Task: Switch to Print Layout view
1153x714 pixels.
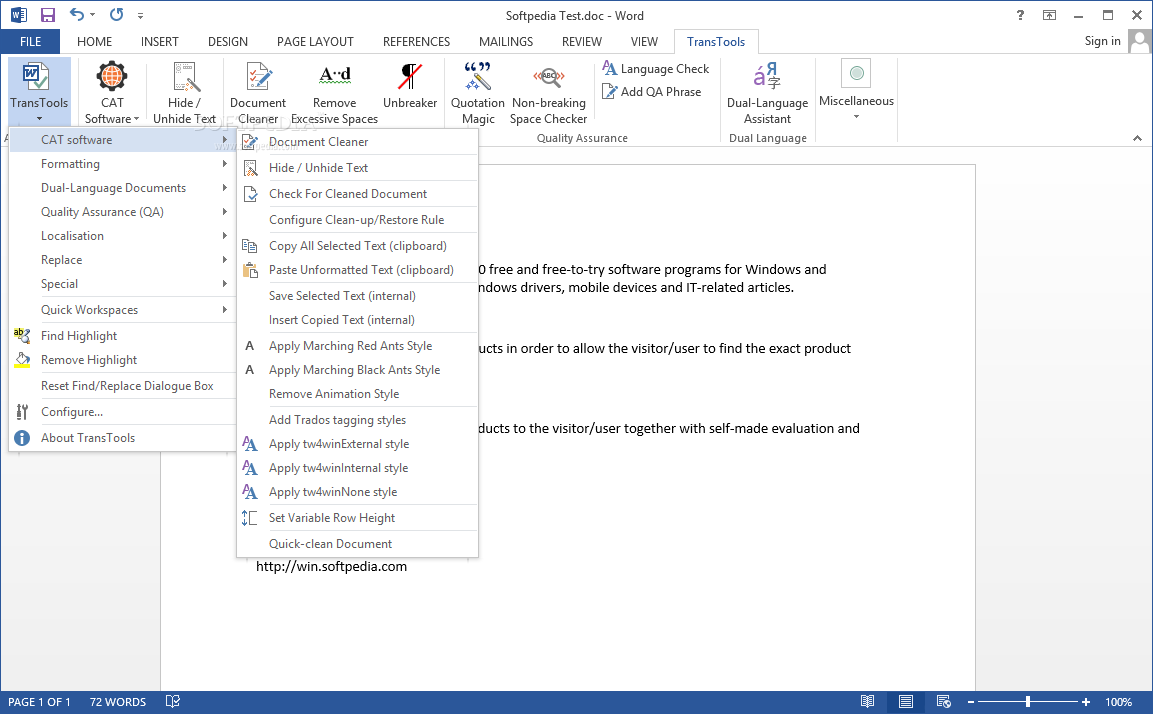Action: coord(906,701)
